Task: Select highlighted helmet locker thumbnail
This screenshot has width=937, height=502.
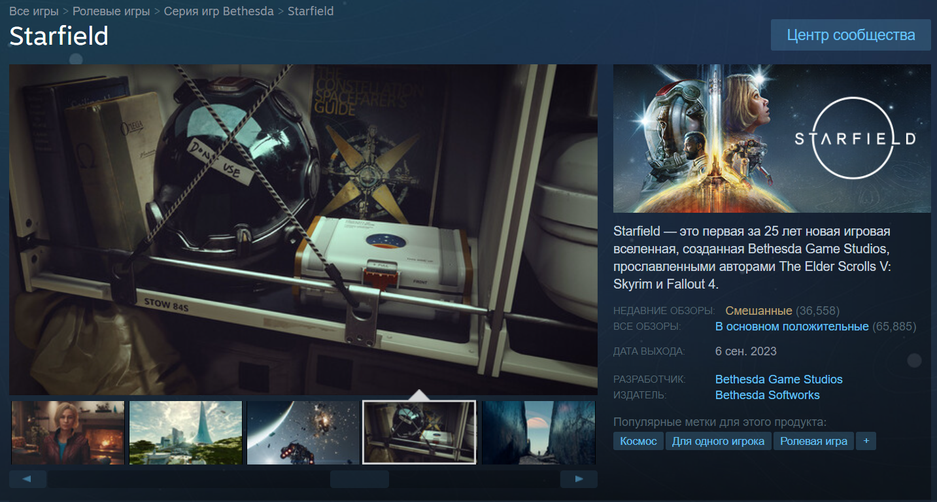Action: click(x=419, y=433)
